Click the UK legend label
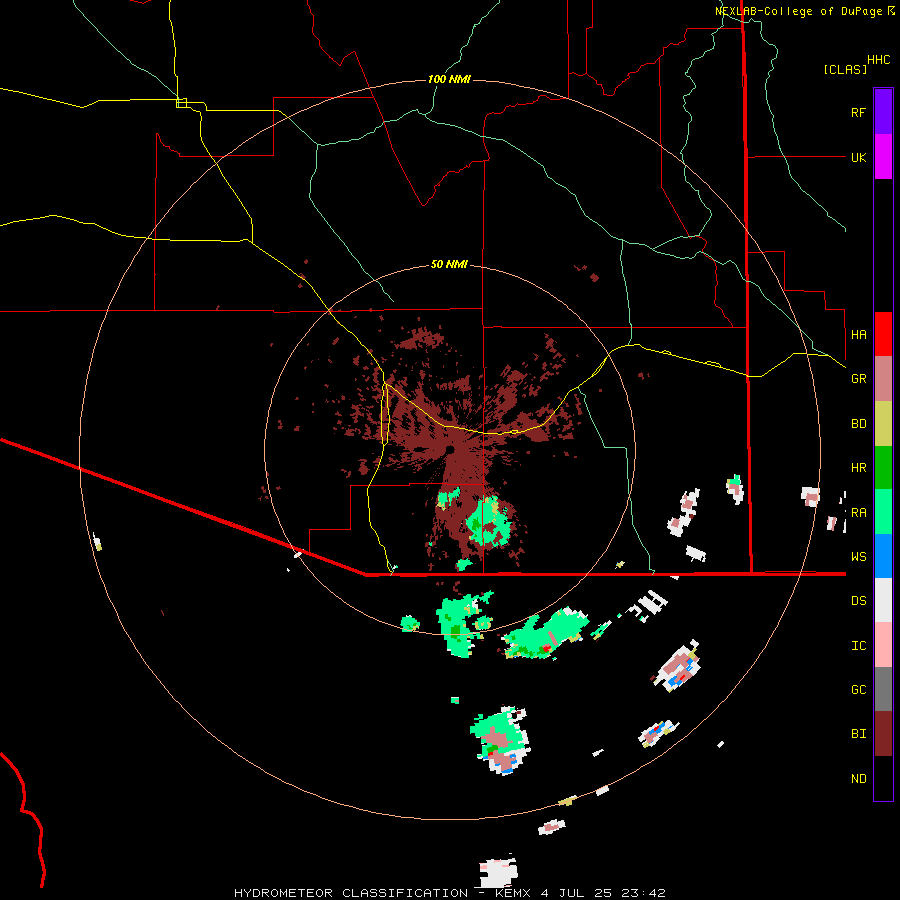The height and width of the screenshot is (900, 900). coord(858,157)
